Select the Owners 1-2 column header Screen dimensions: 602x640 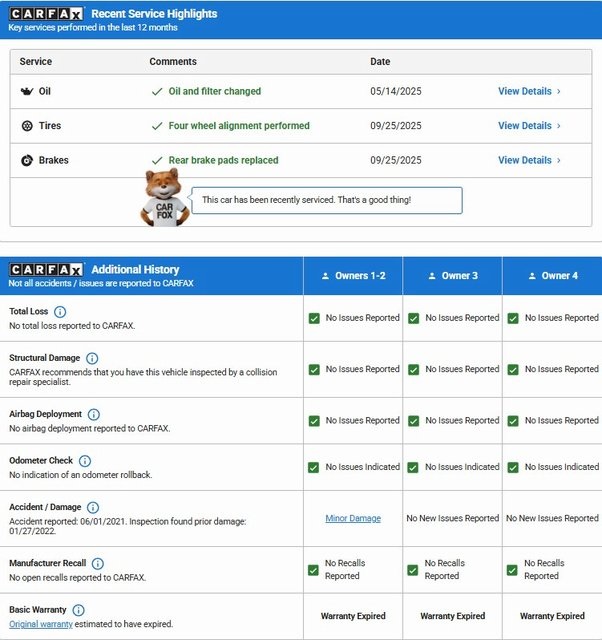pyautogui.click(x=353, y=276)
